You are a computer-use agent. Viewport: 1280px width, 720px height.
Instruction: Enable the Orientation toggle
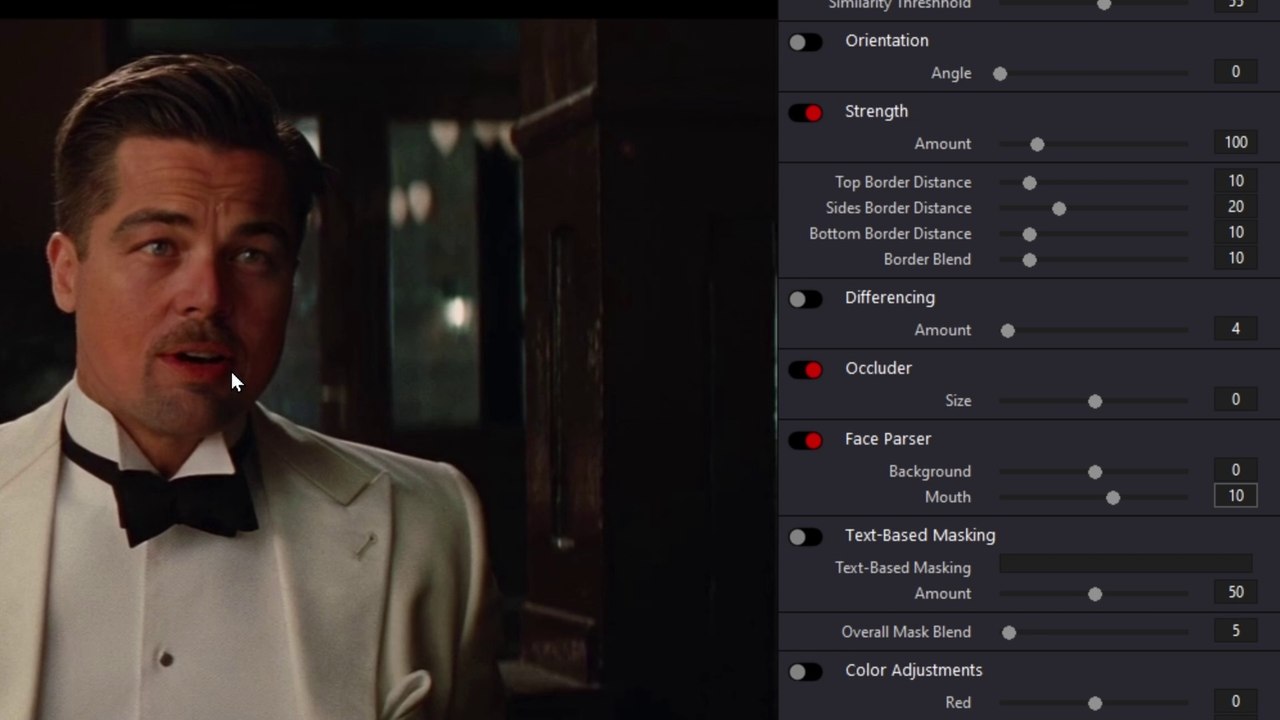[805, 42]
